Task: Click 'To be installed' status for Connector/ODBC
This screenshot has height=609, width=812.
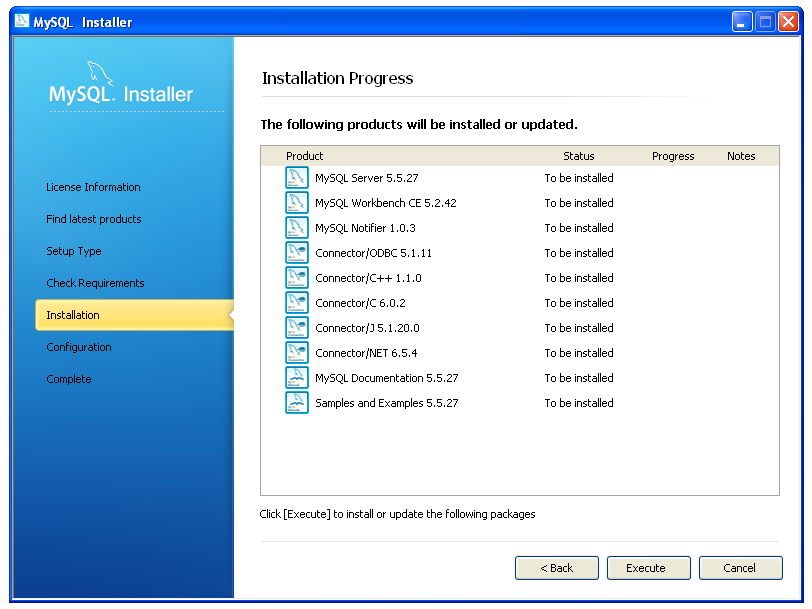Action: coord(579,253)
